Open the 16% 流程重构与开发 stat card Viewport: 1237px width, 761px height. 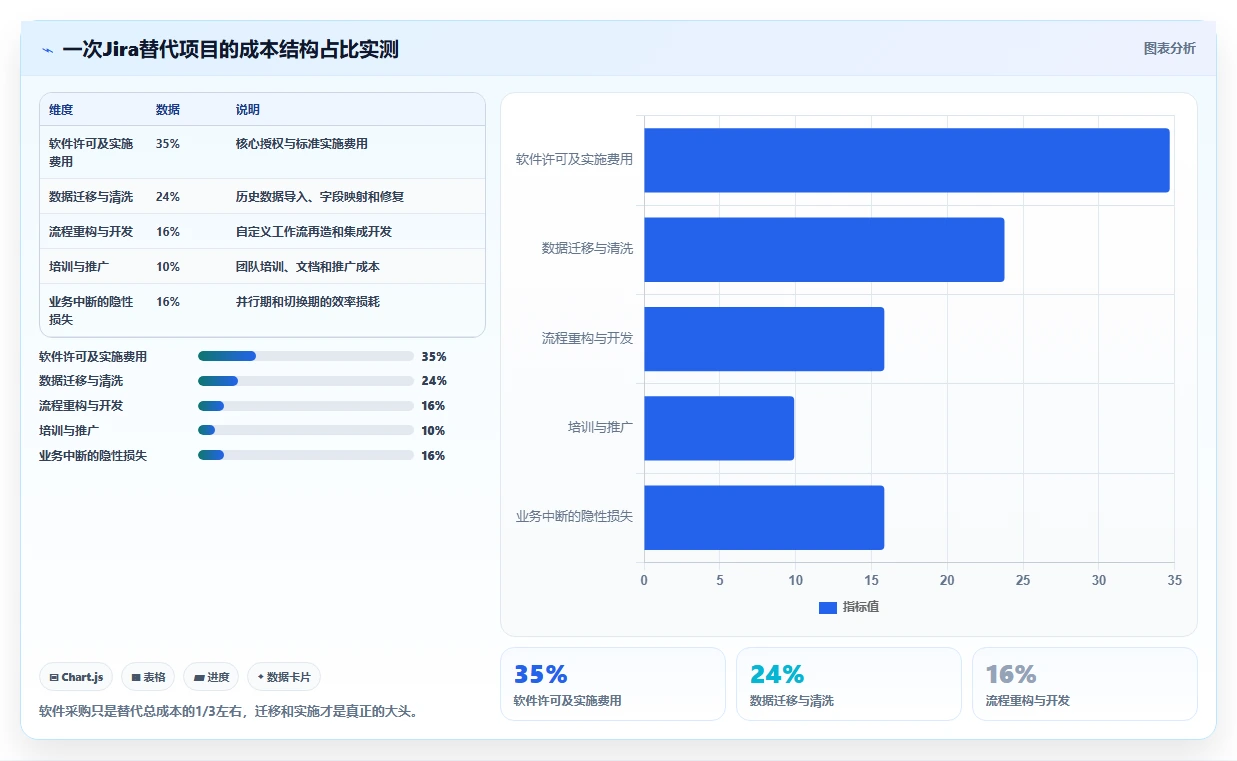coord(1085,684)
